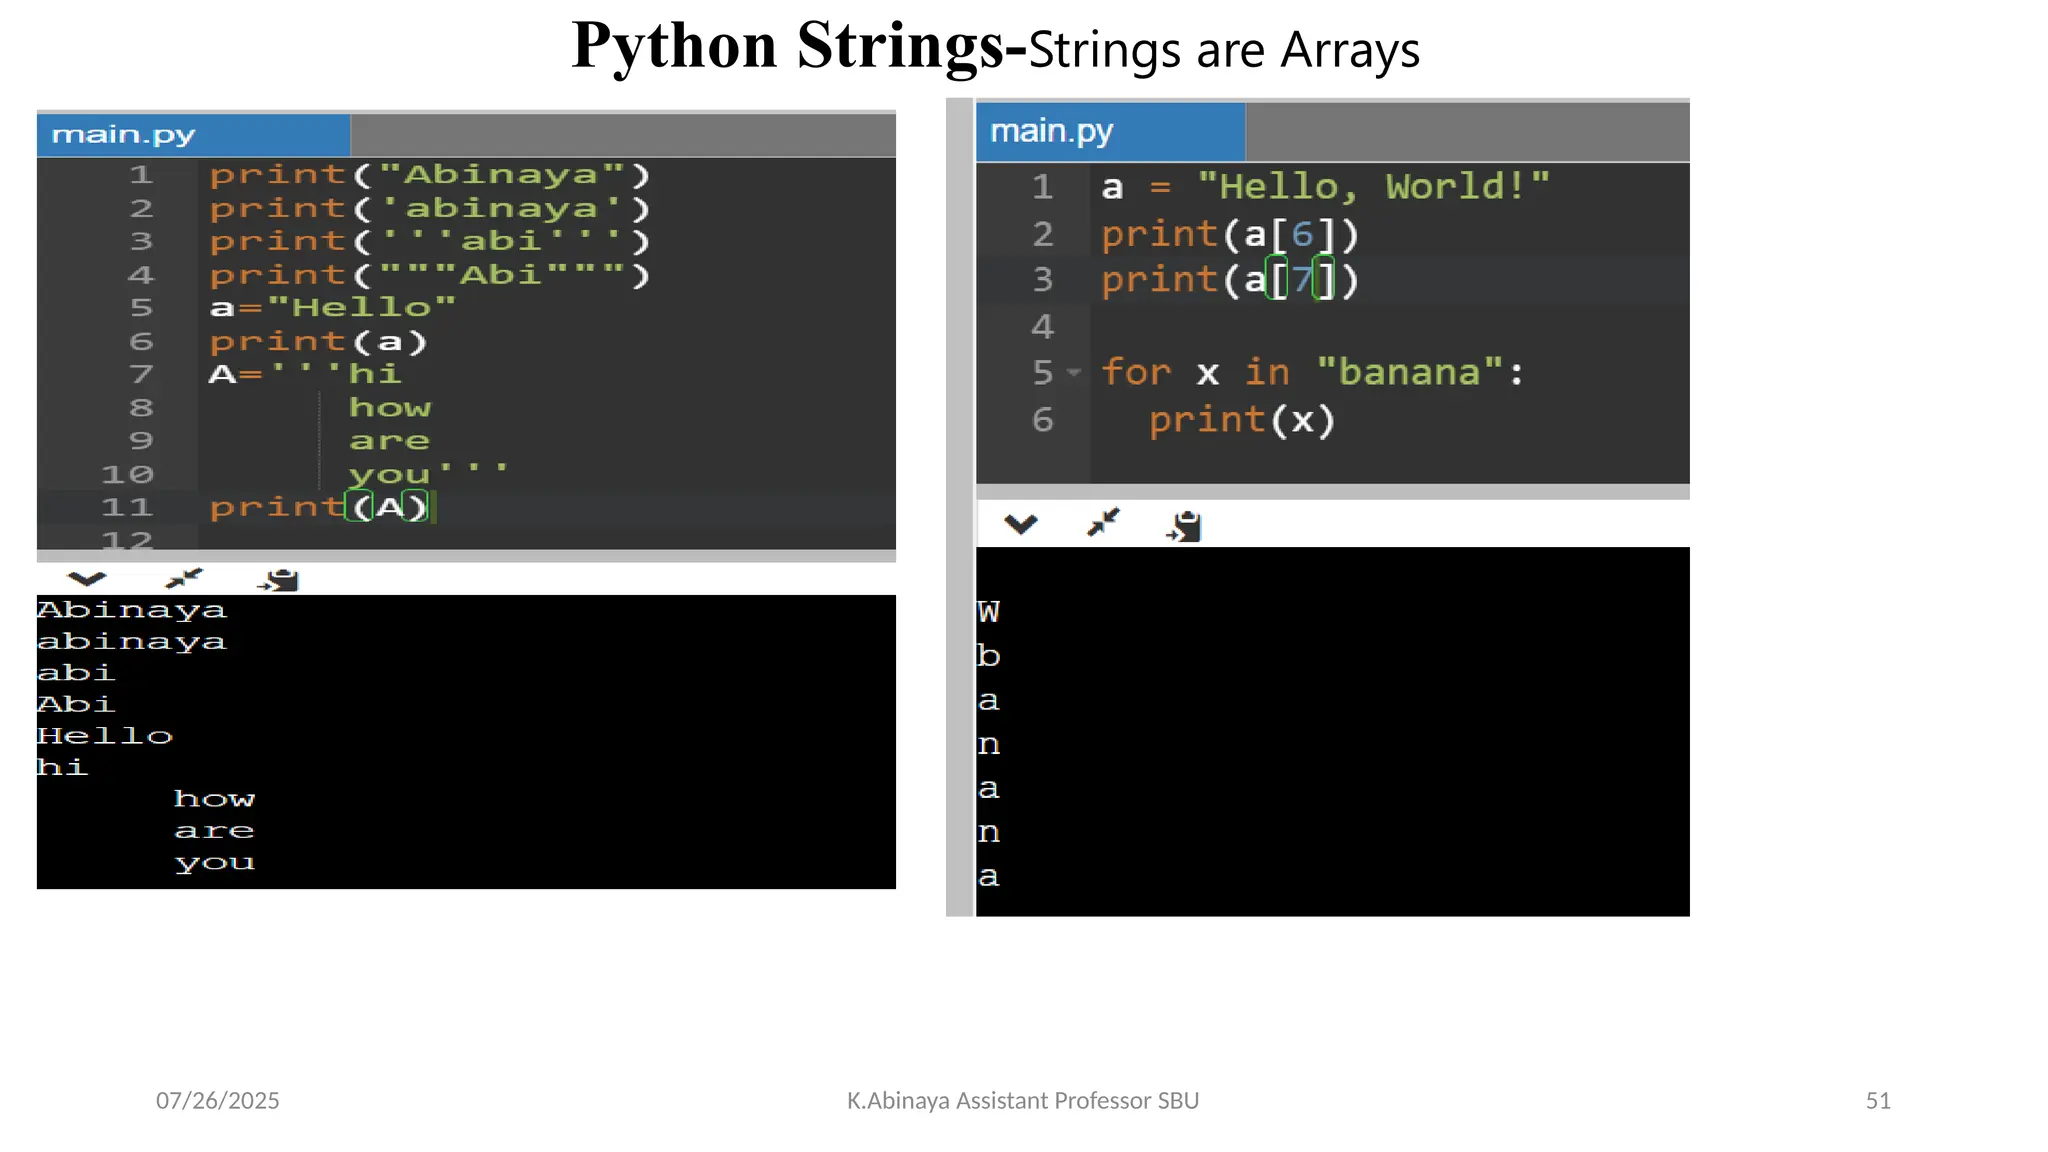Viewport: 2048px width, 1152px height.
Task: Click output text Abinaya in left console
Action: pos(132,611)
